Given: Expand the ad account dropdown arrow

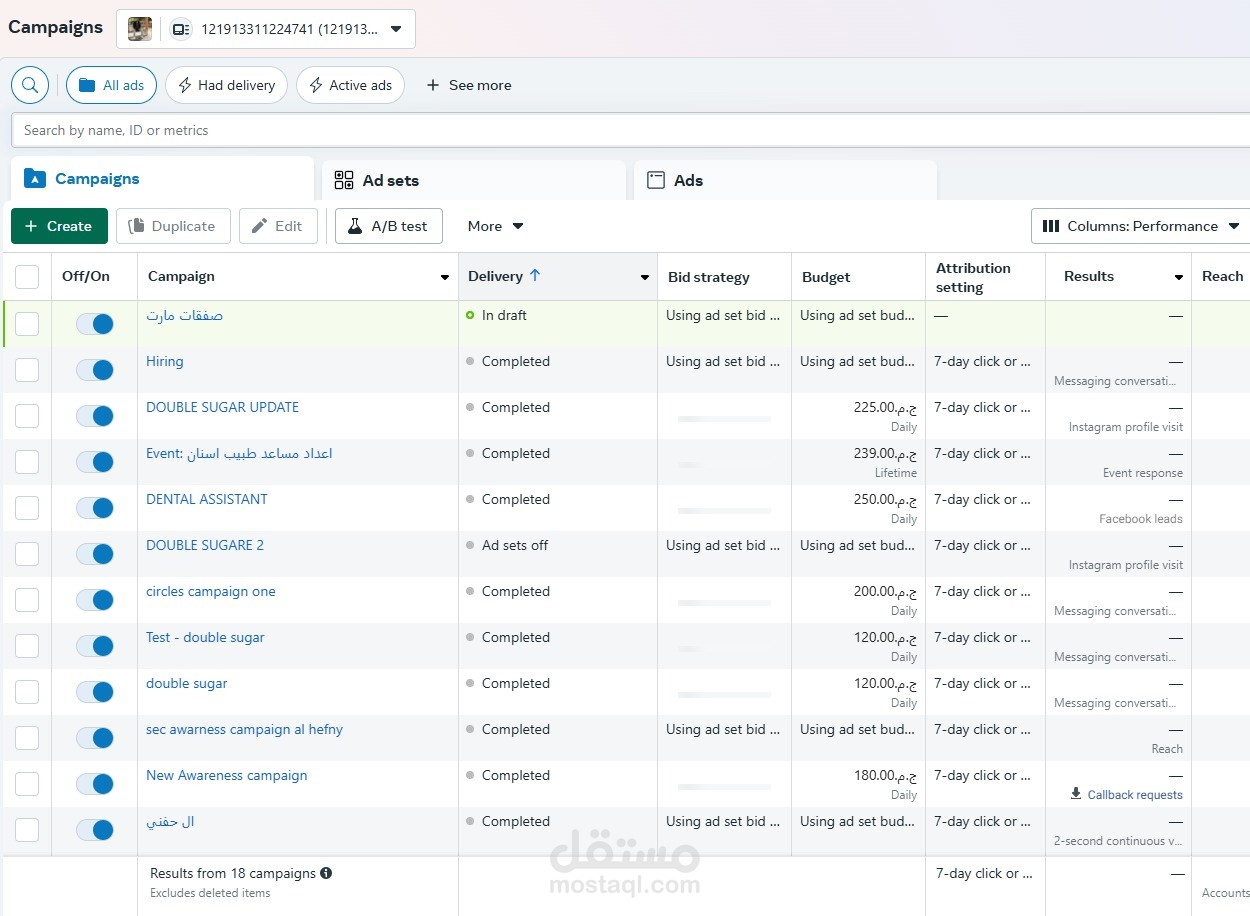Looking at the screenshot, I should (x=396, y=29).
